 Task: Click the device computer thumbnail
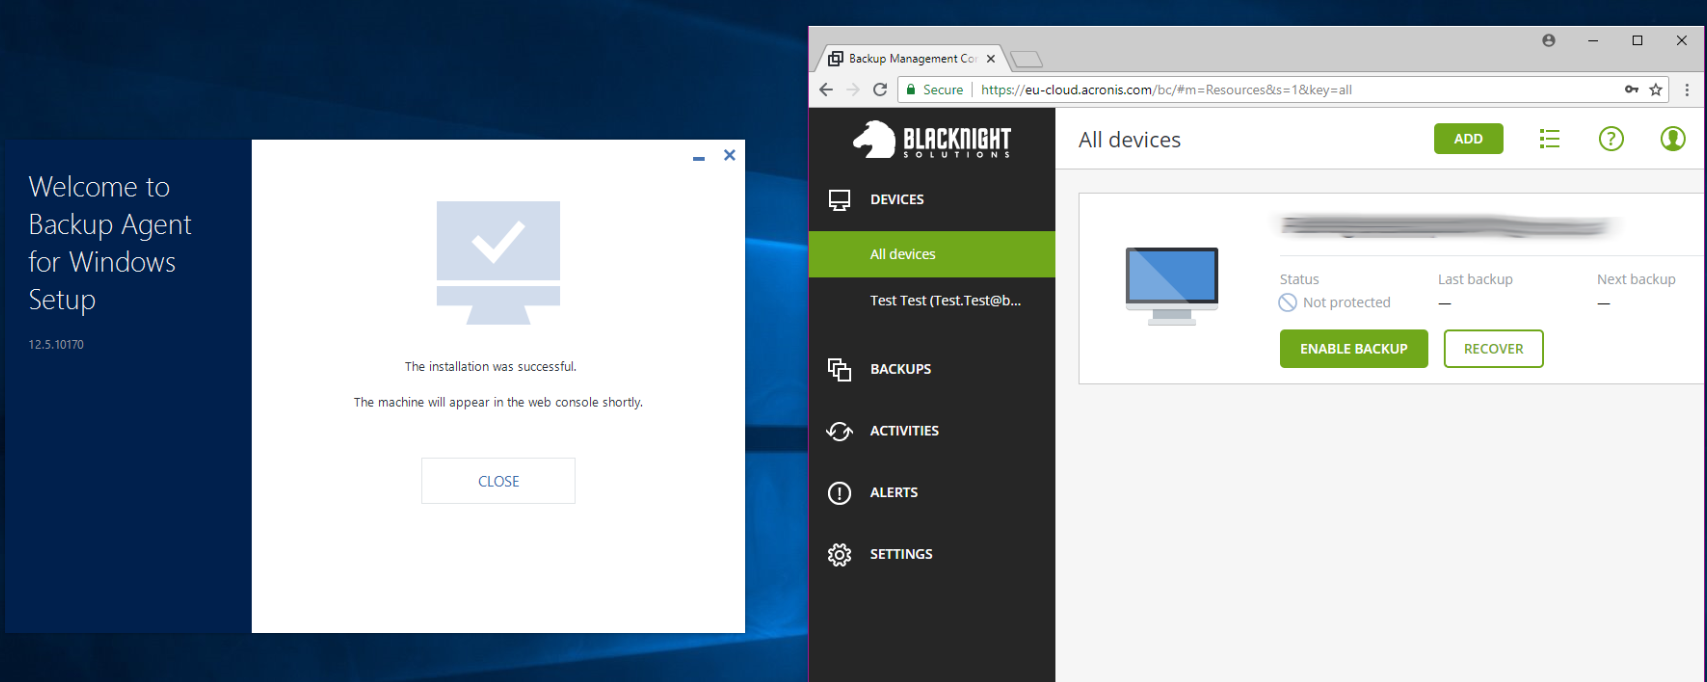pyautogui.click(x=1172, y=286)
